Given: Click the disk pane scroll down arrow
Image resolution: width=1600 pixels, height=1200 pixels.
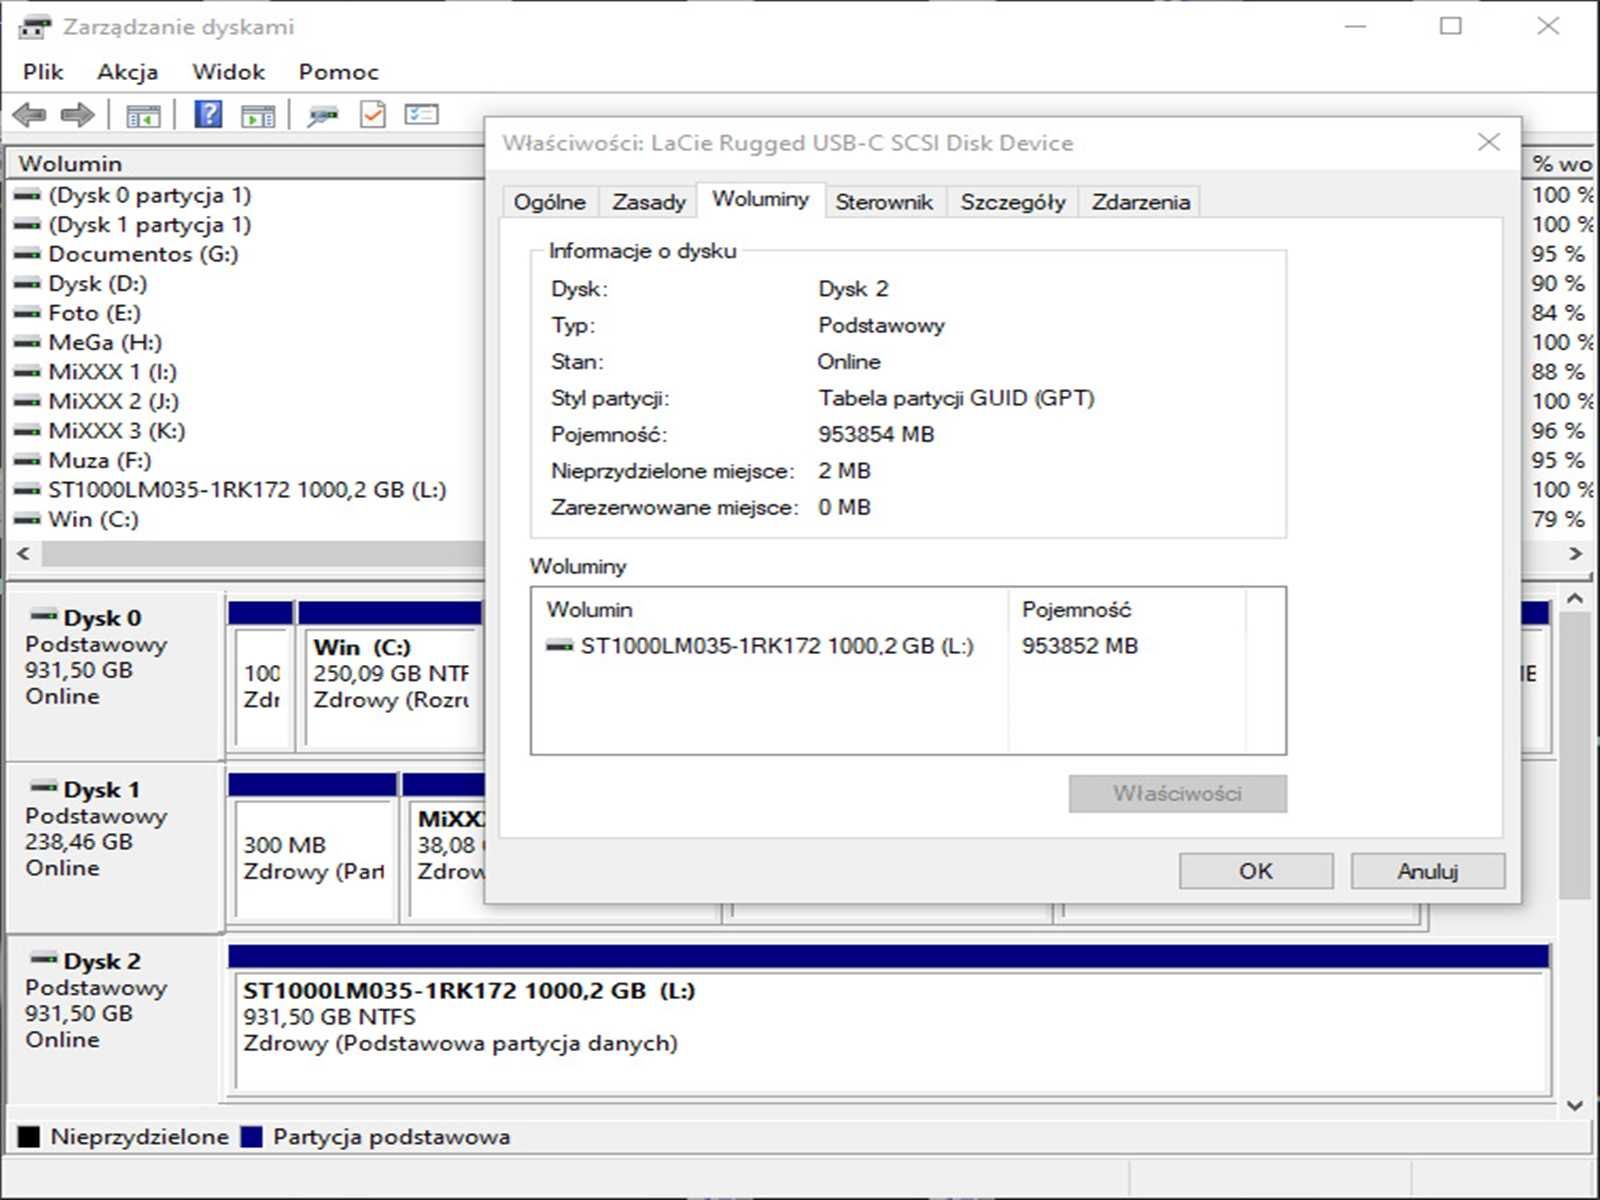Looking at the screenshot, I should [x=1575, y=1105].
